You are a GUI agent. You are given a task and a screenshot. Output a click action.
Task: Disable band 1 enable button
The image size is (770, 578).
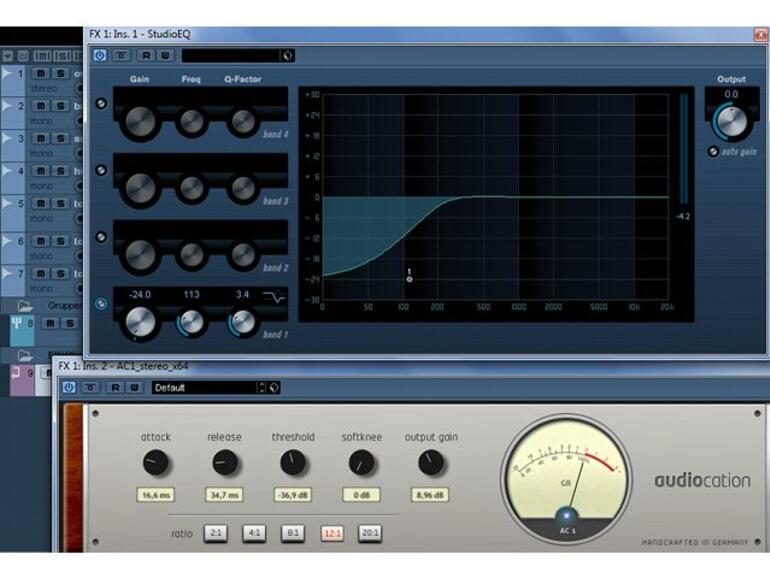tap(101, 304)
